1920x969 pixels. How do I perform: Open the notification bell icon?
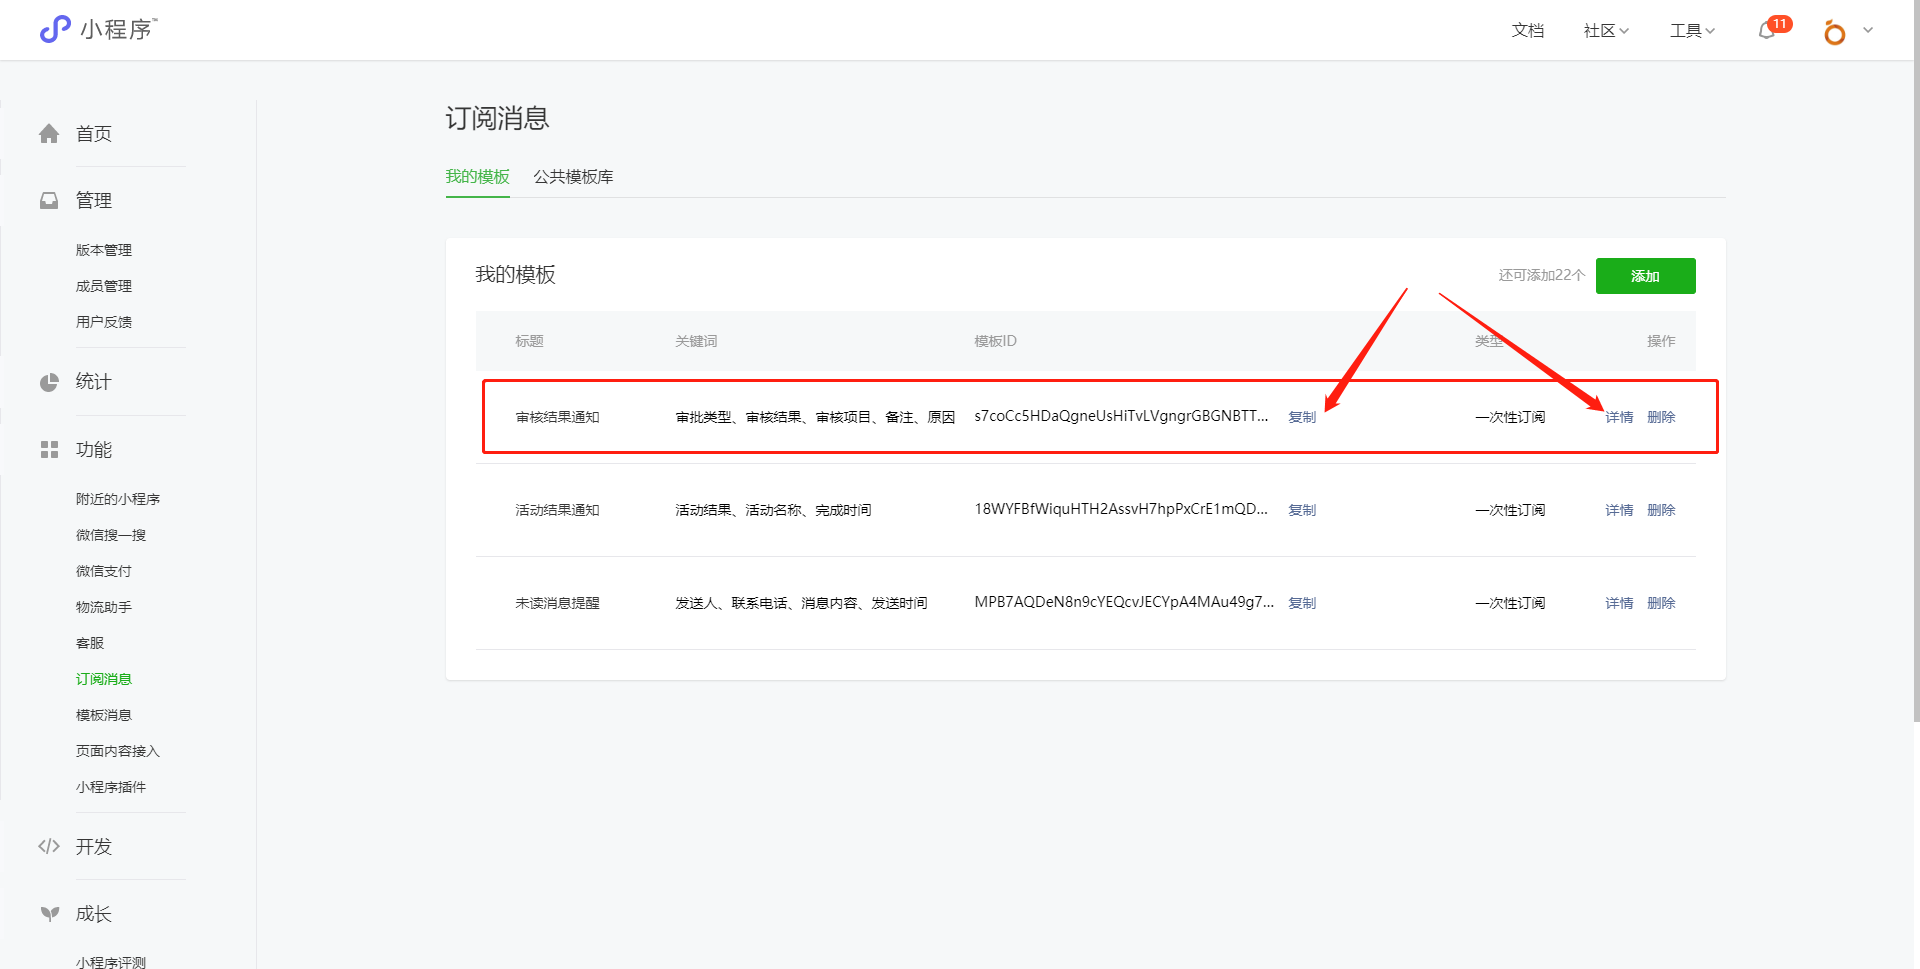tap(1767, 31)
